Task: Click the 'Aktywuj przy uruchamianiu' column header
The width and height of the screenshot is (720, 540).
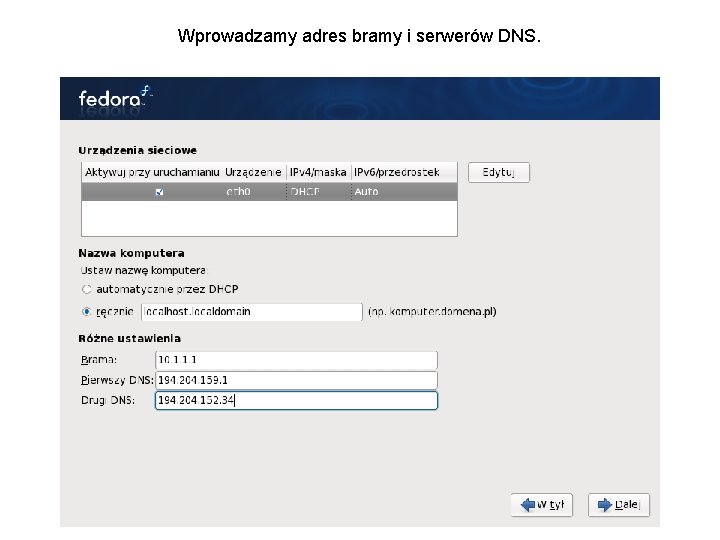Action: point(152,172)
